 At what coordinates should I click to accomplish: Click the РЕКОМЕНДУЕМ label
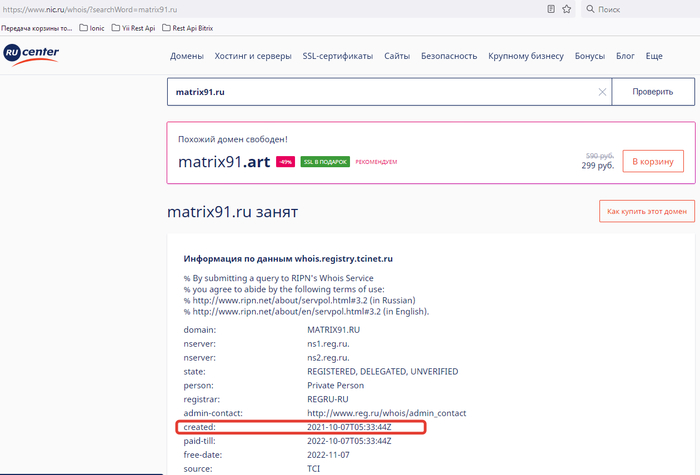coord(376,162)
